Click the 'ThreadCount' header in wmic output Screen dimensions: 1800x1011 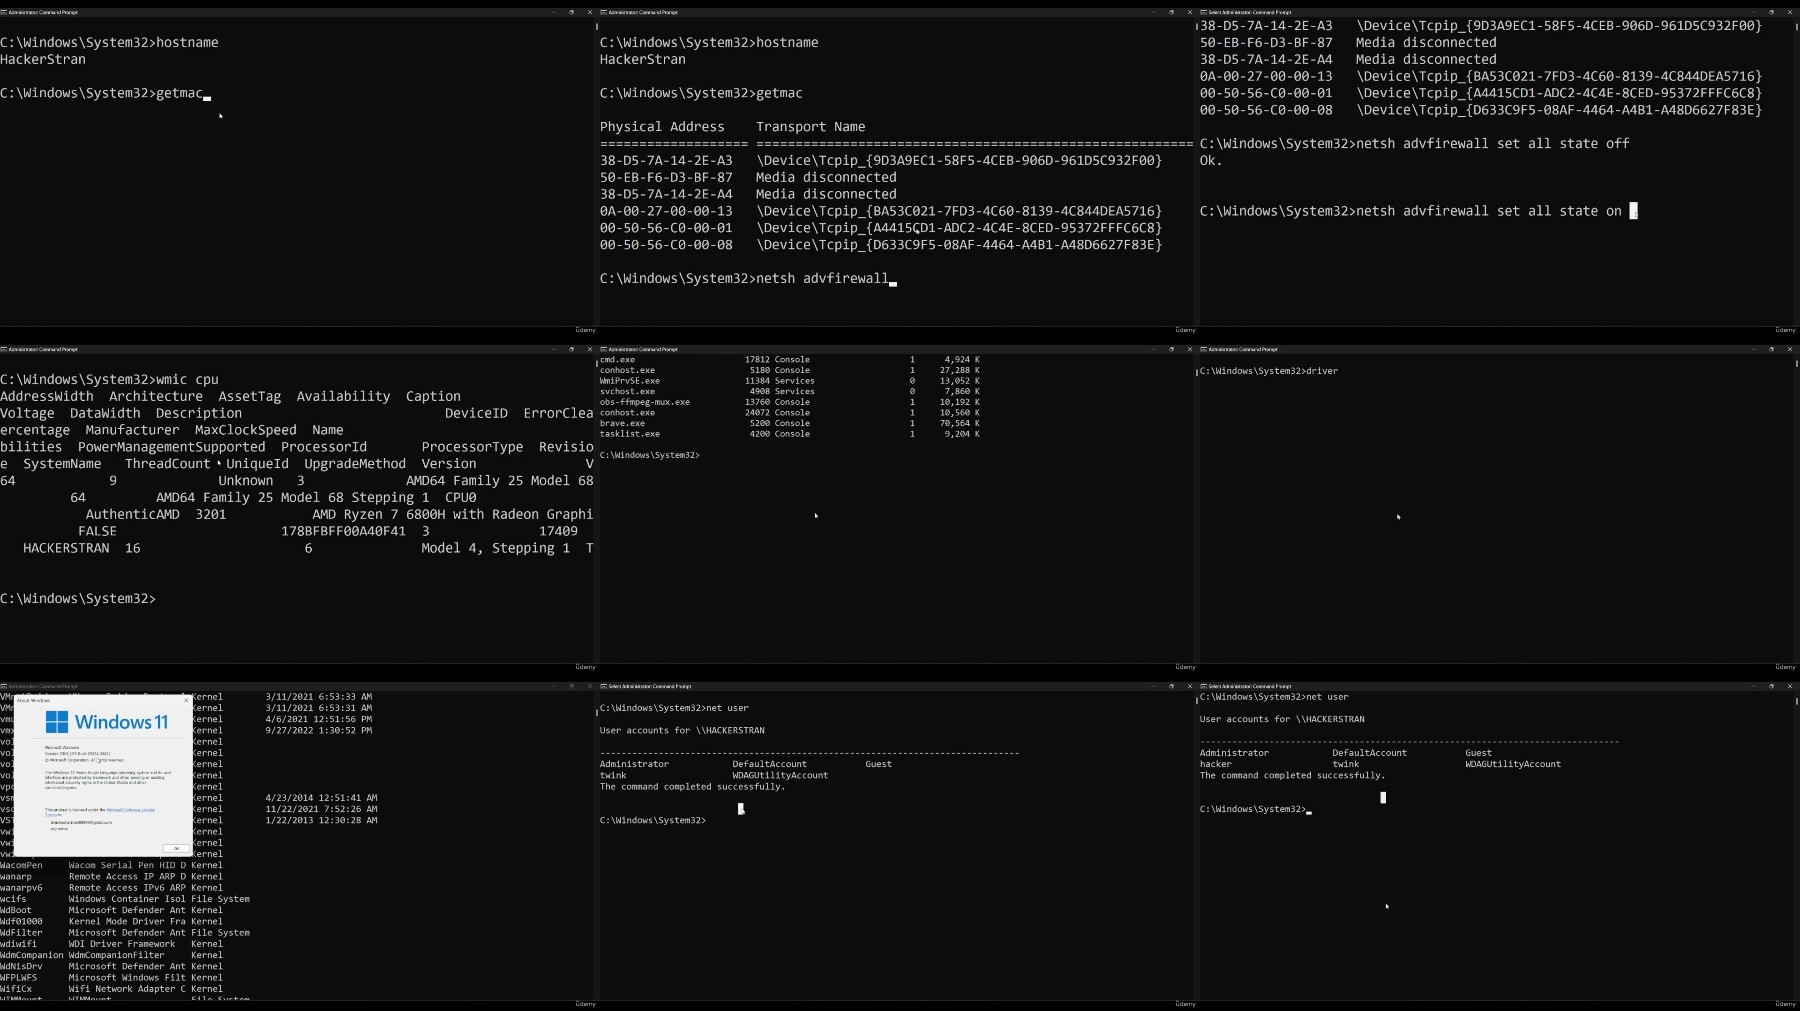point(168,464)
